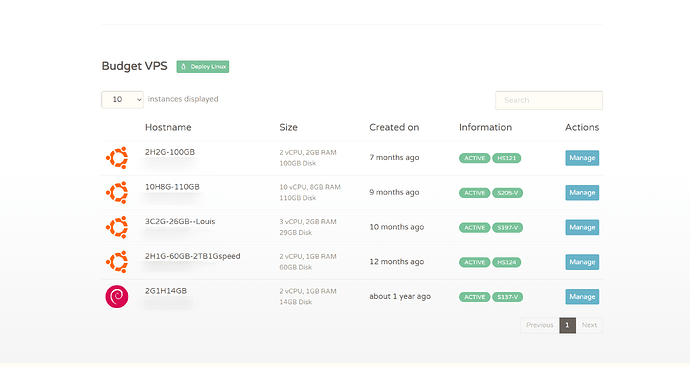Click the Ubuntu icon for 2H1G-60GB-2TB1Gspeed
Screen dimensions: 690x367
[117, 262]
